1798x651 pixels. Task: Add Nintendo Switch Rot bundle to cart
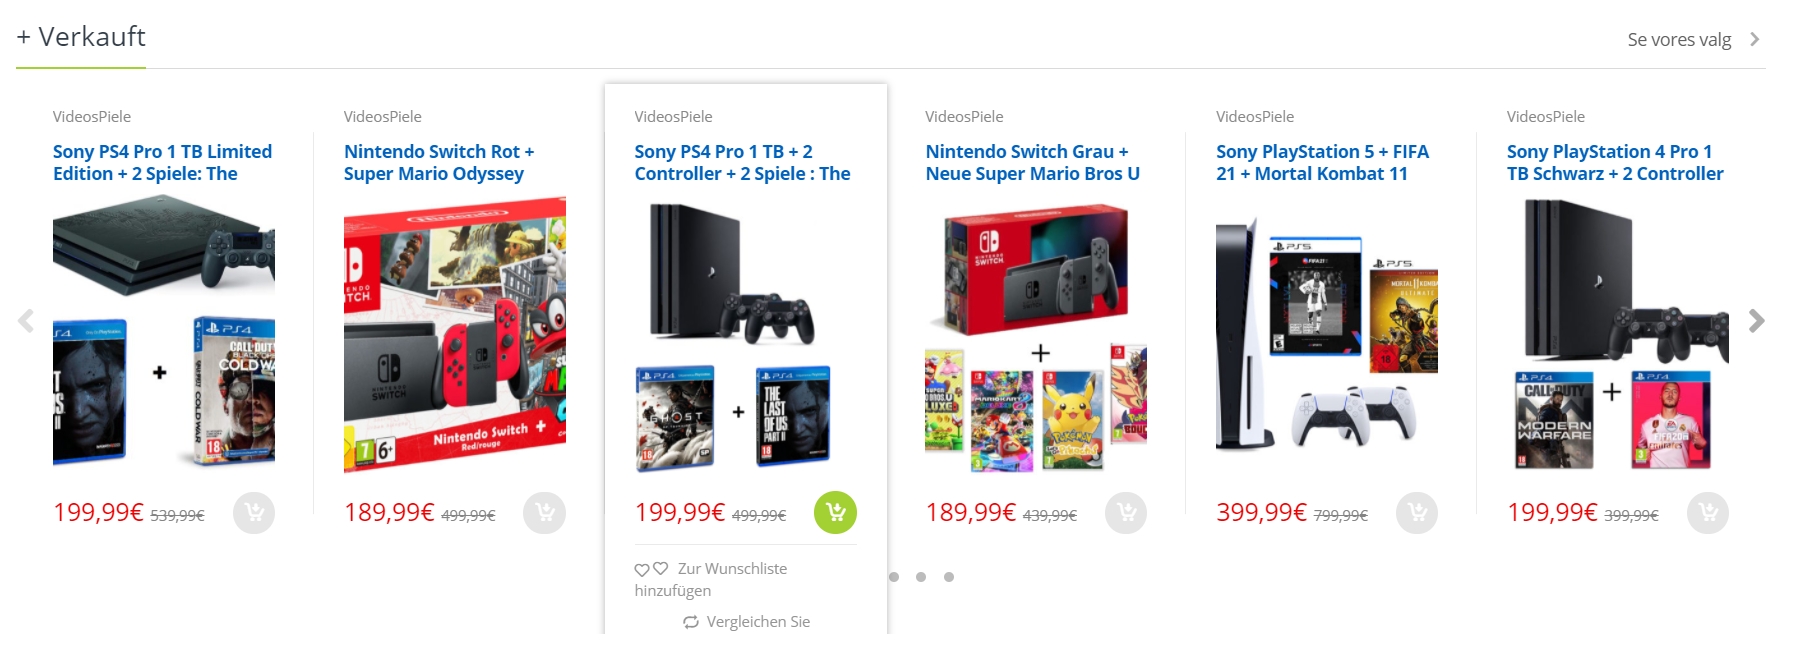(x=545, y=513)
